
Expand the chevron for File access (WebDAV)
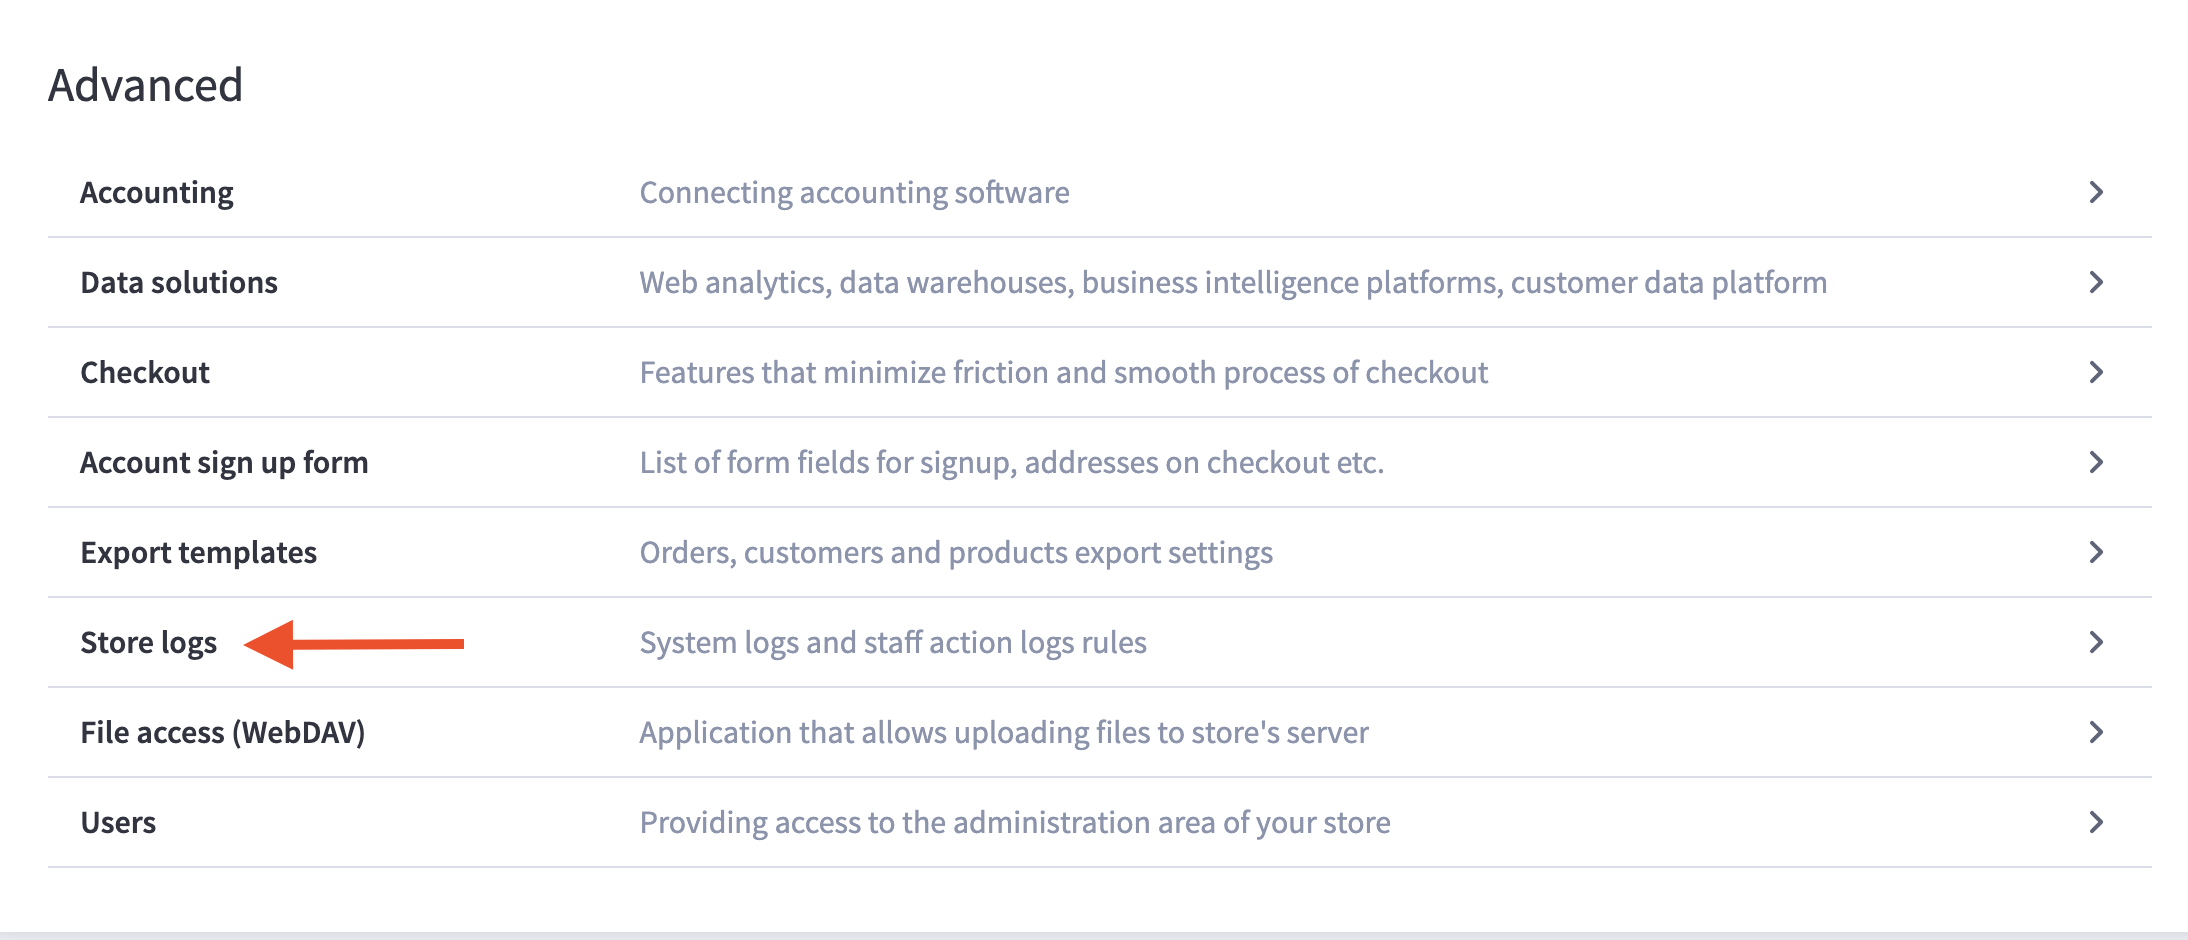(2097, 732)
